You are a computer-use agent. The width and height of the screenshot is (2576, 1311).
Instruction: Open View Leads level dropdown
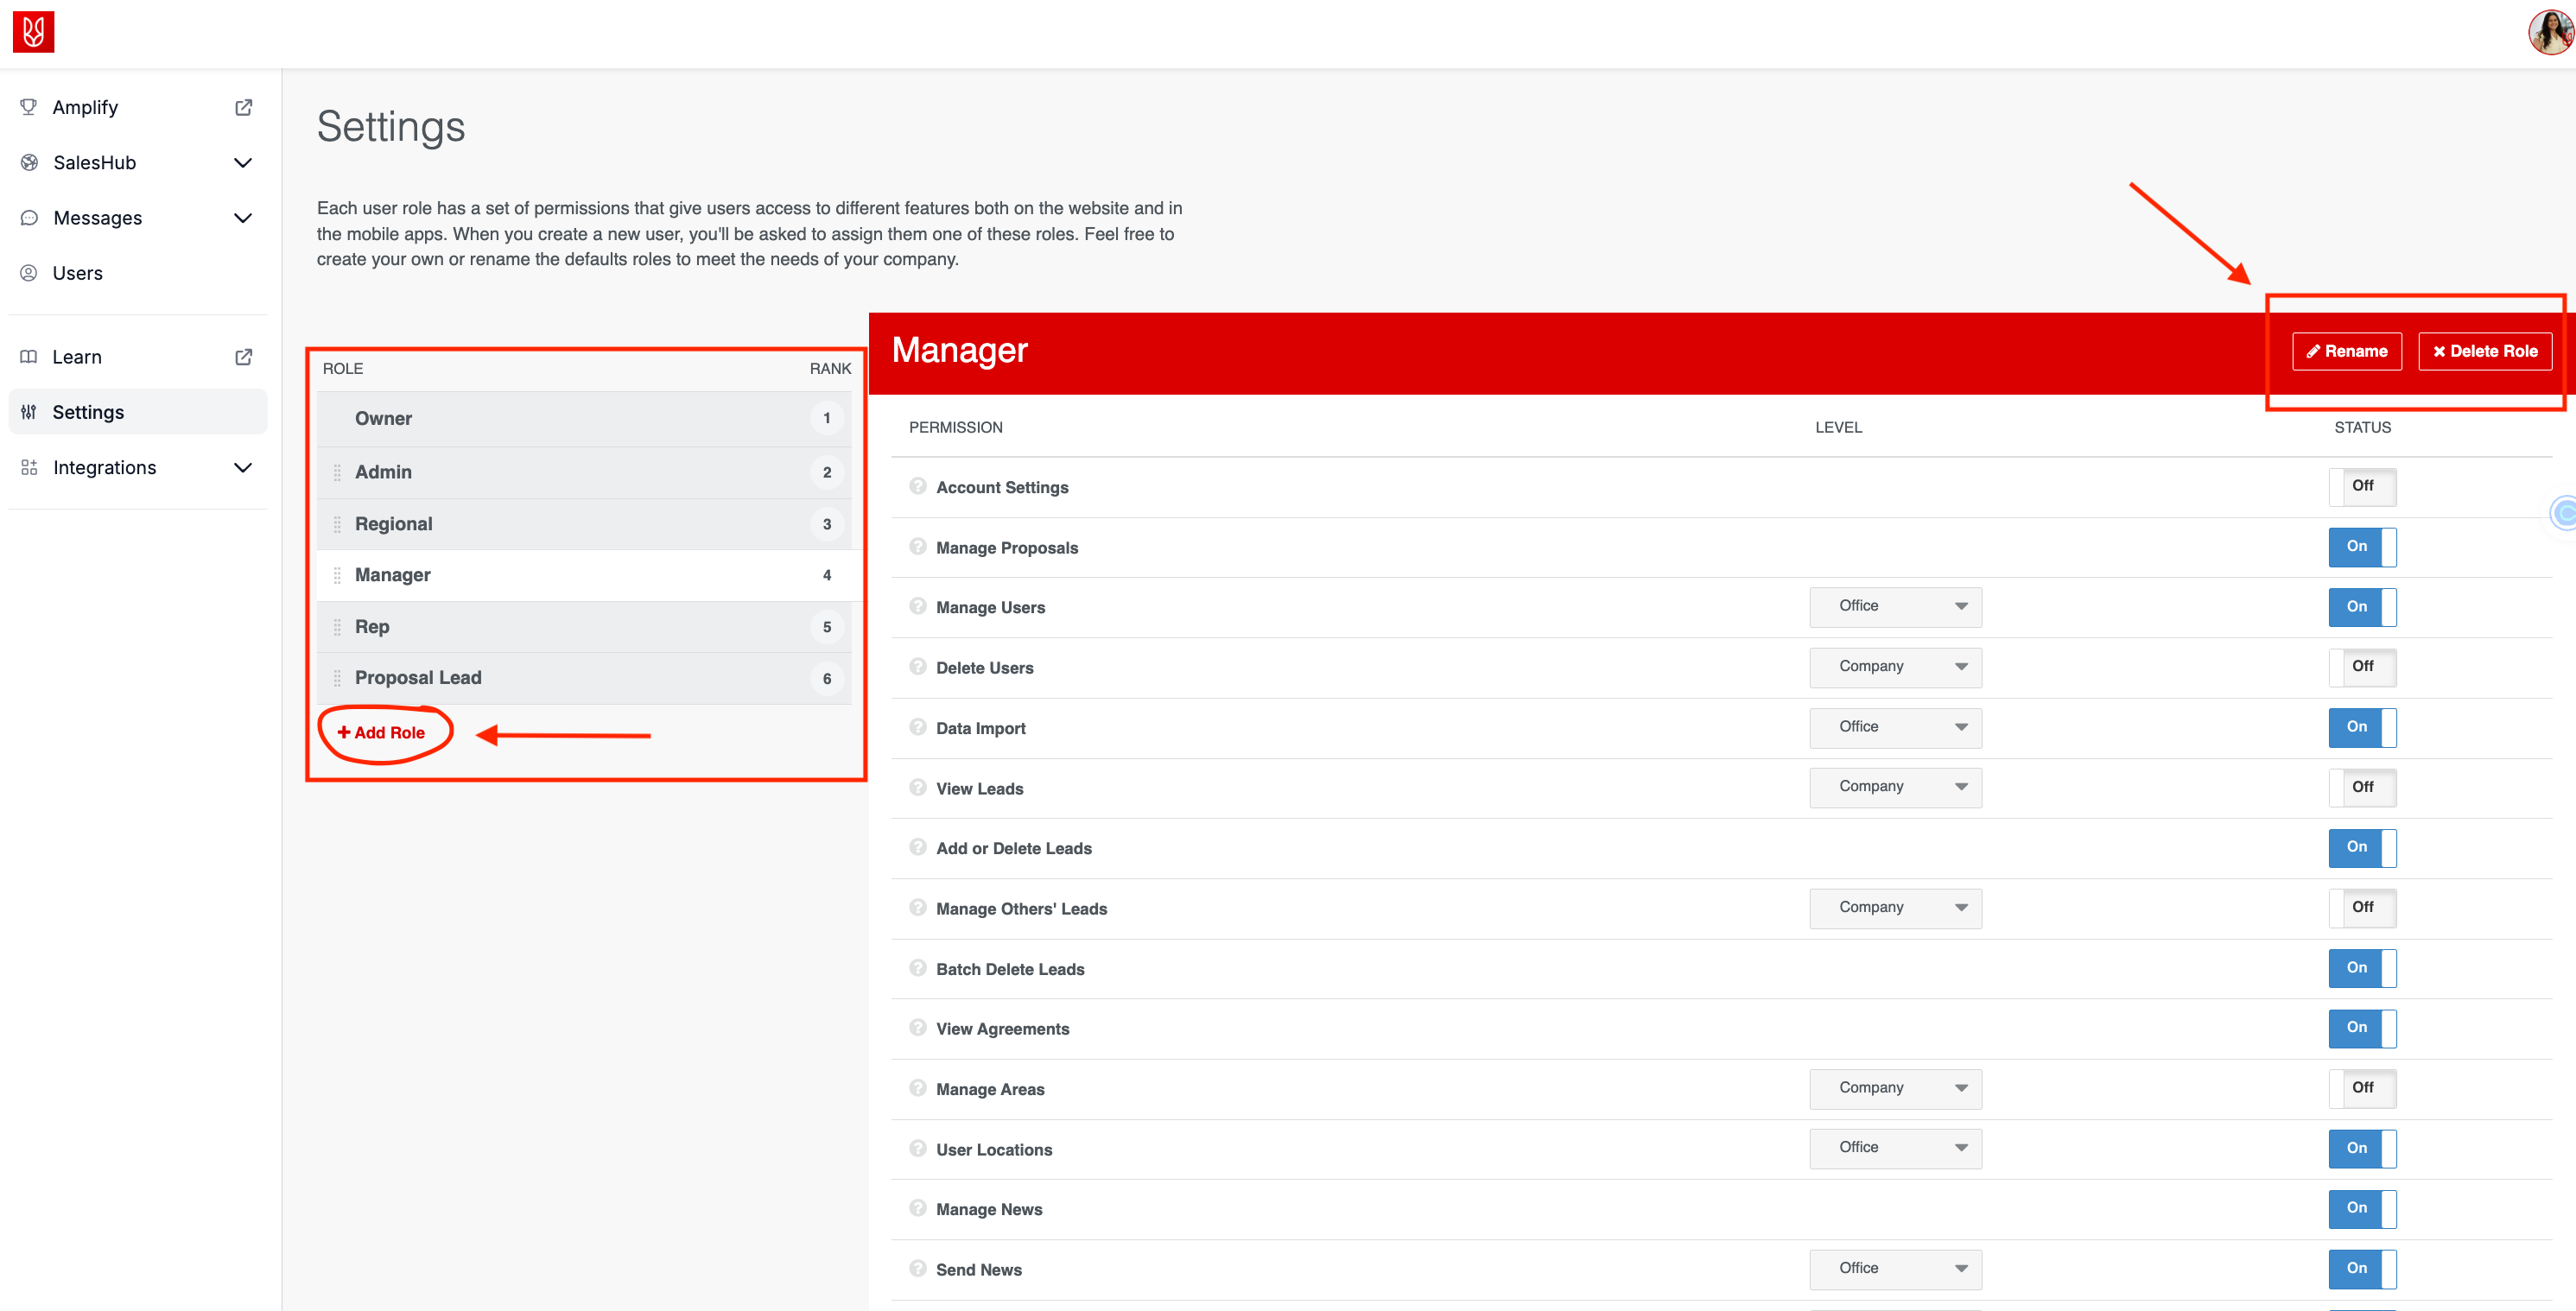point(1895,787)
